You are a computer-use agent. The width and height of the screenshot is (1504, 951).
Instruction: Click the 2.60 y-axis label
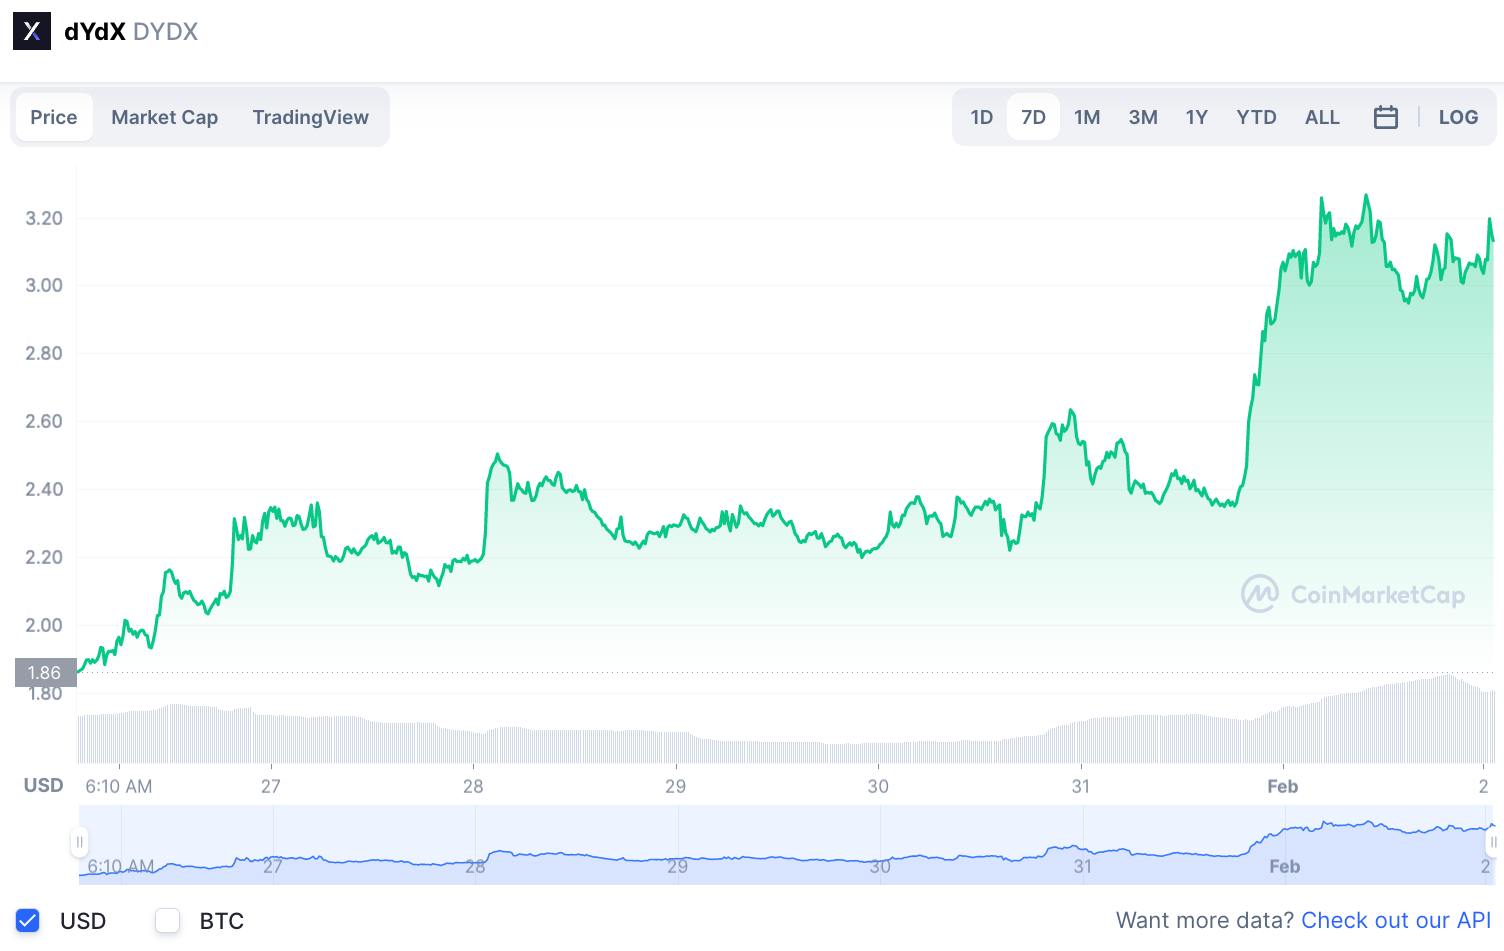click(44, 421)
